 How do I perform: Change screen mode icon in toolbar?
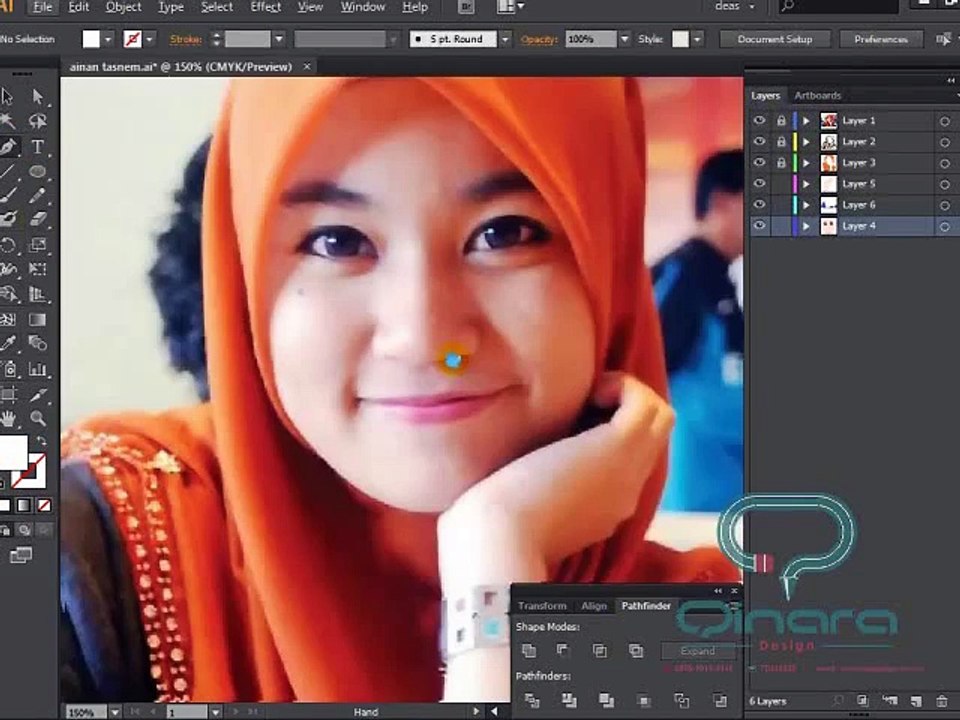21,555
